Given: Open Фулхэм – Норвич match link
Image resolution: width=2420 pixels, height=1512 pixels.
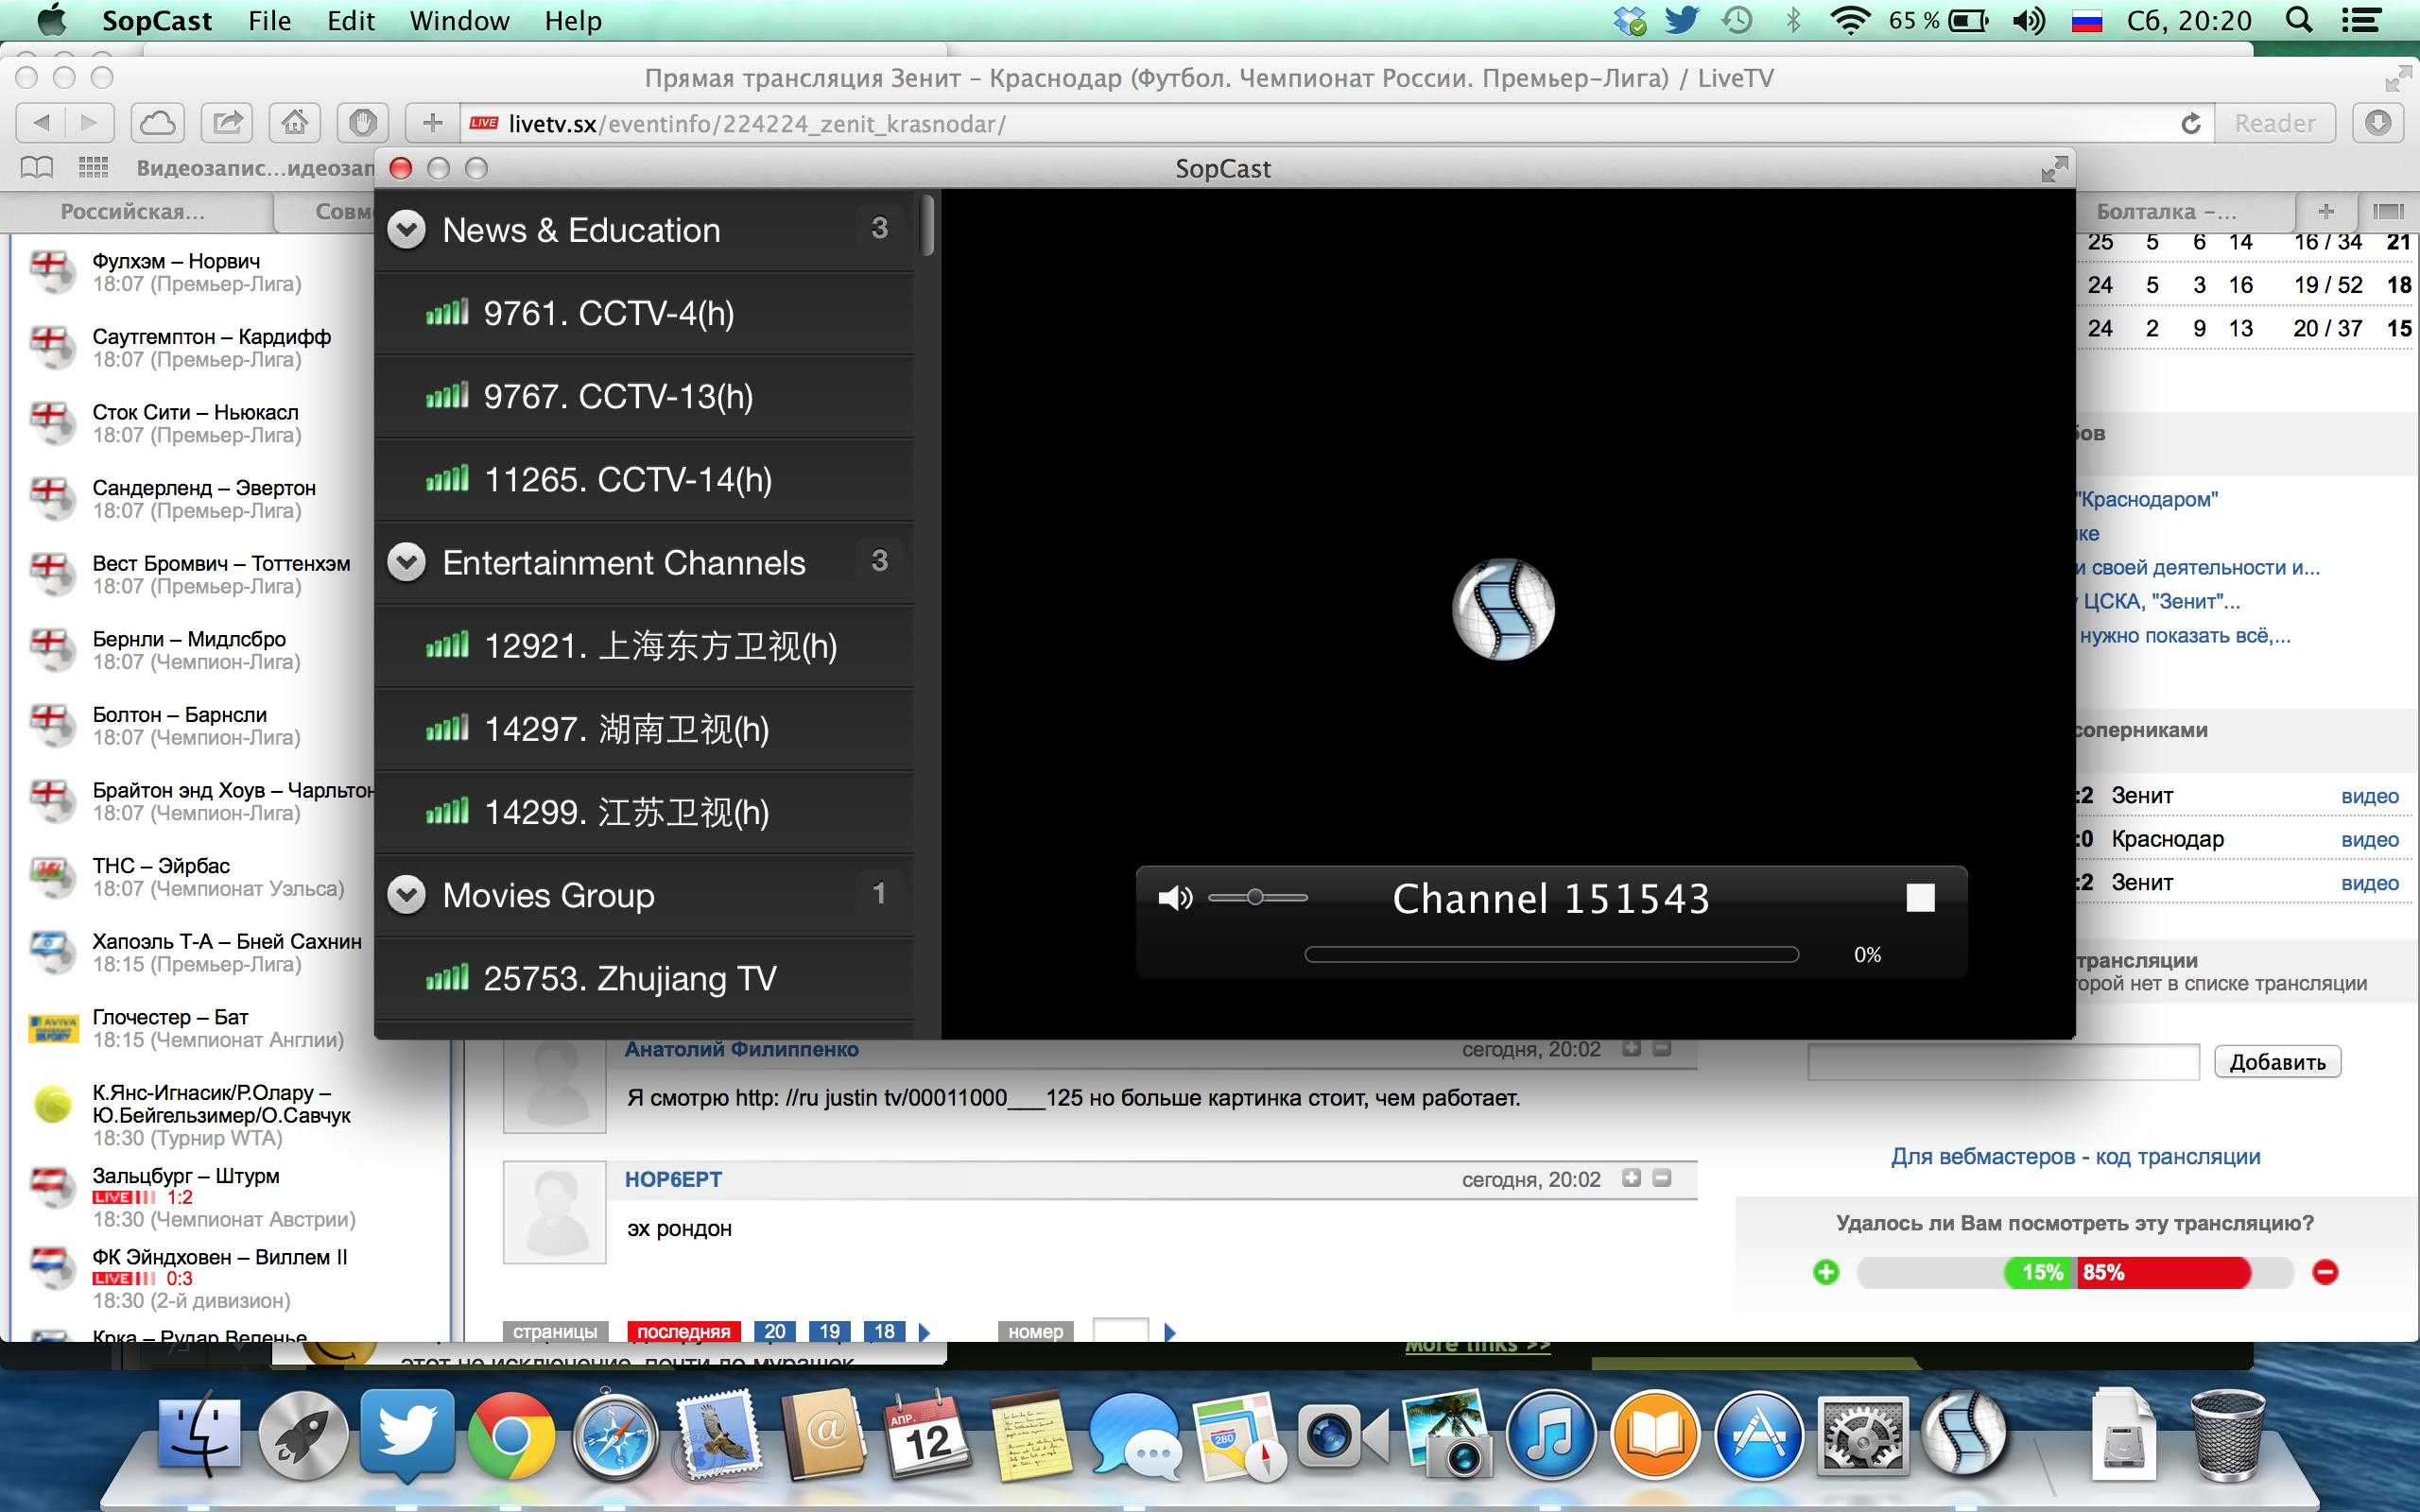Looking at the screenshot, I should pos(176,261).
